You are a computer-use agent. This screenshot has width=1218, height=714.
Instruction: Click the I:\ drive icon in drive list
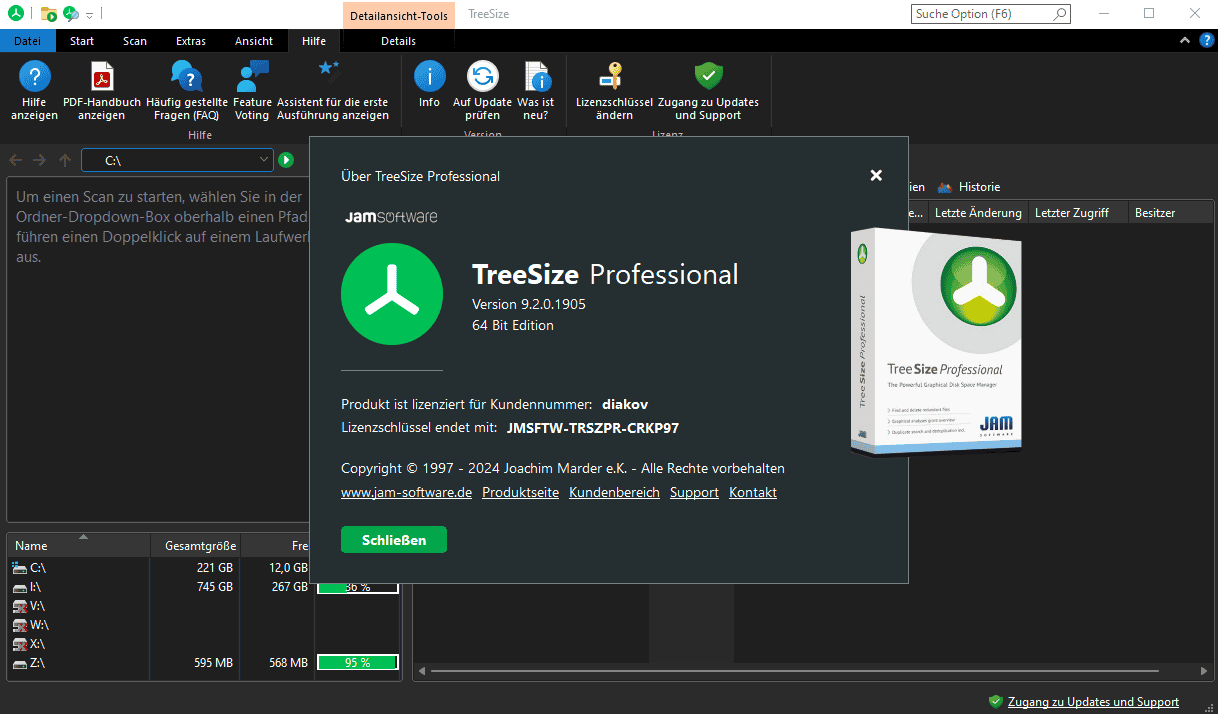point(19,587)
